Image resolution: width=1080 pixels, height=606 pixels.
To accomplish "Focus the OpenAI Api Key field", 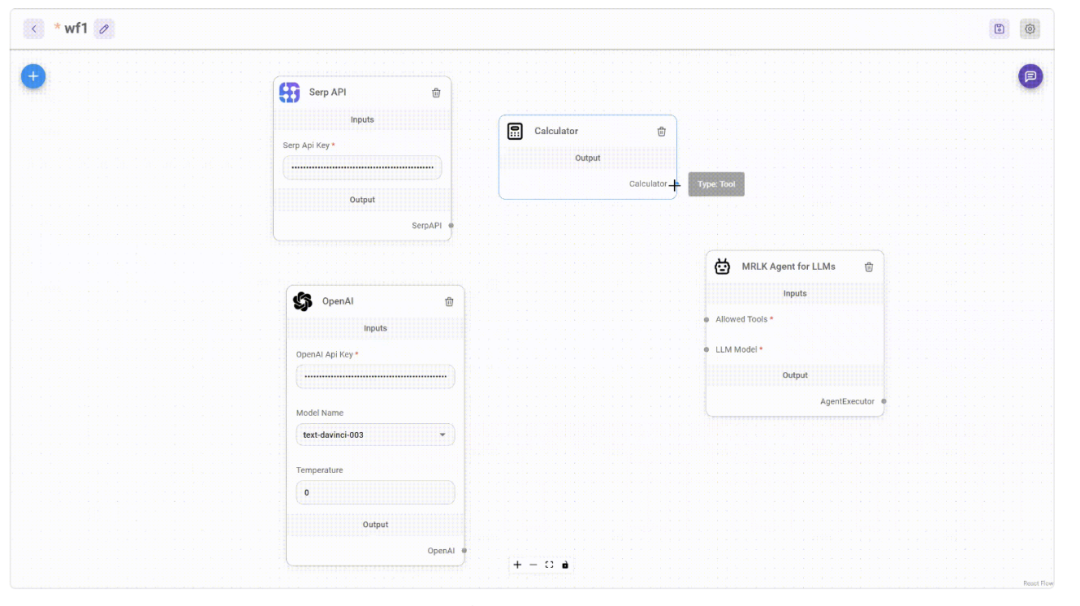I will click(375, 377).
